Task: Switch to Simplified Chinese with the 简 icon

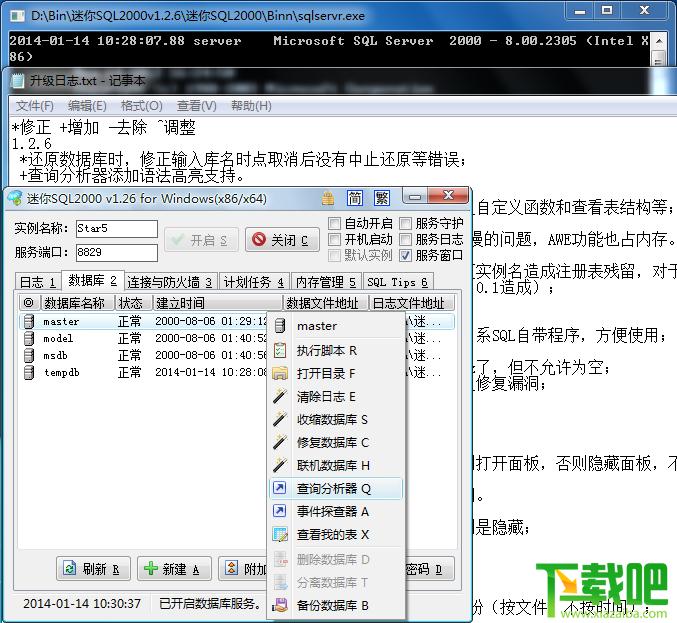Action: (x=355, y=199)
